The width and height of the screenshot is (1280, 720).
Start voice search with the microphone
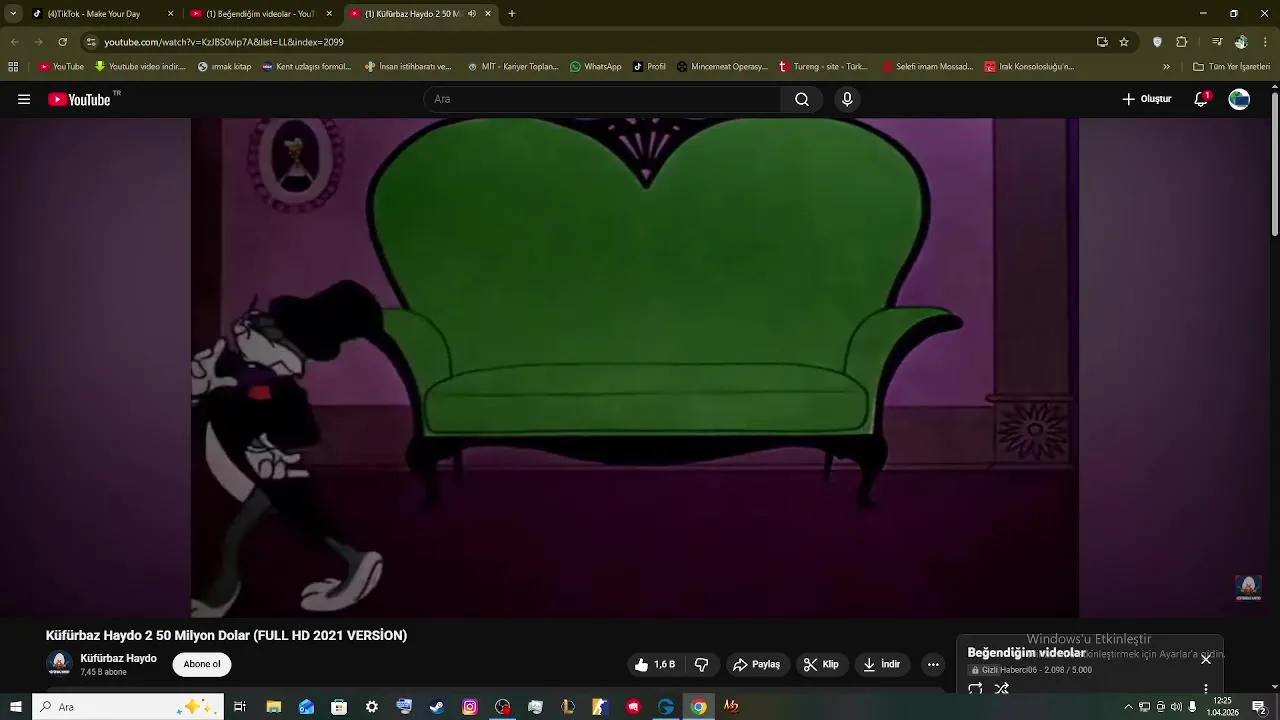[x=847, y=99]
